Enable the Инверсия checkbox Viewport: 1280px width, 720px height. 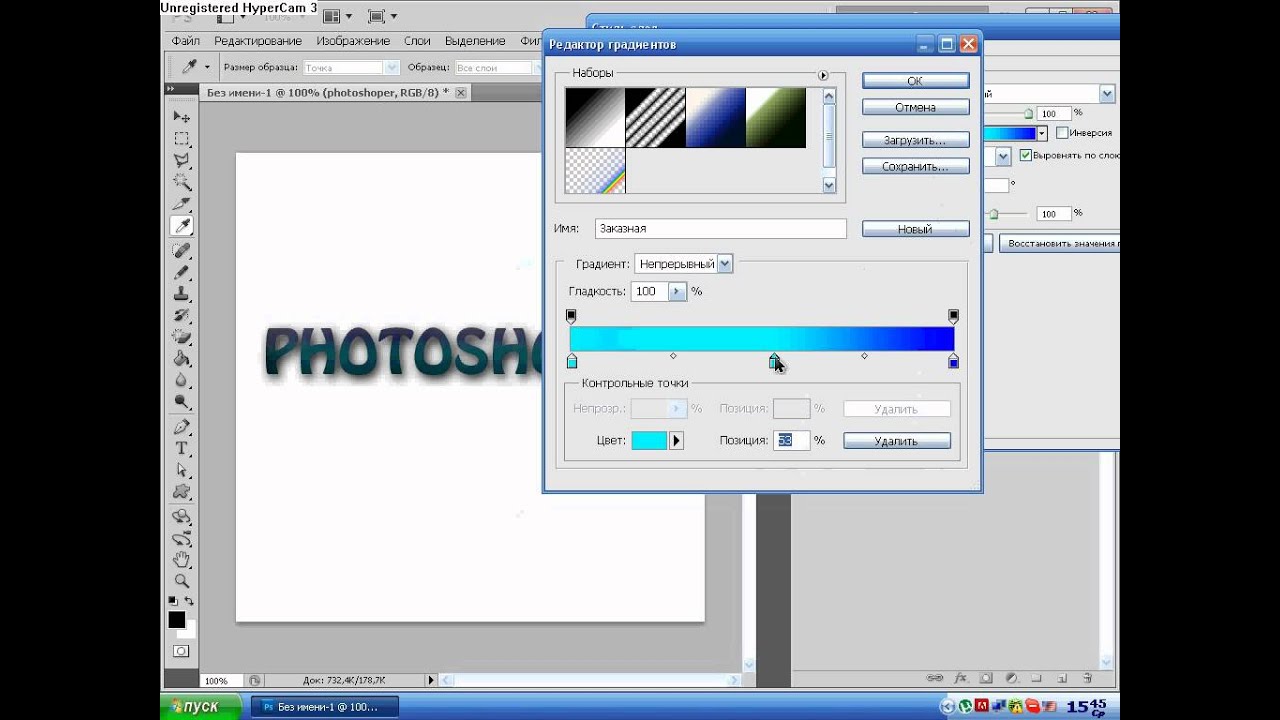click(x=1062, y=133)
